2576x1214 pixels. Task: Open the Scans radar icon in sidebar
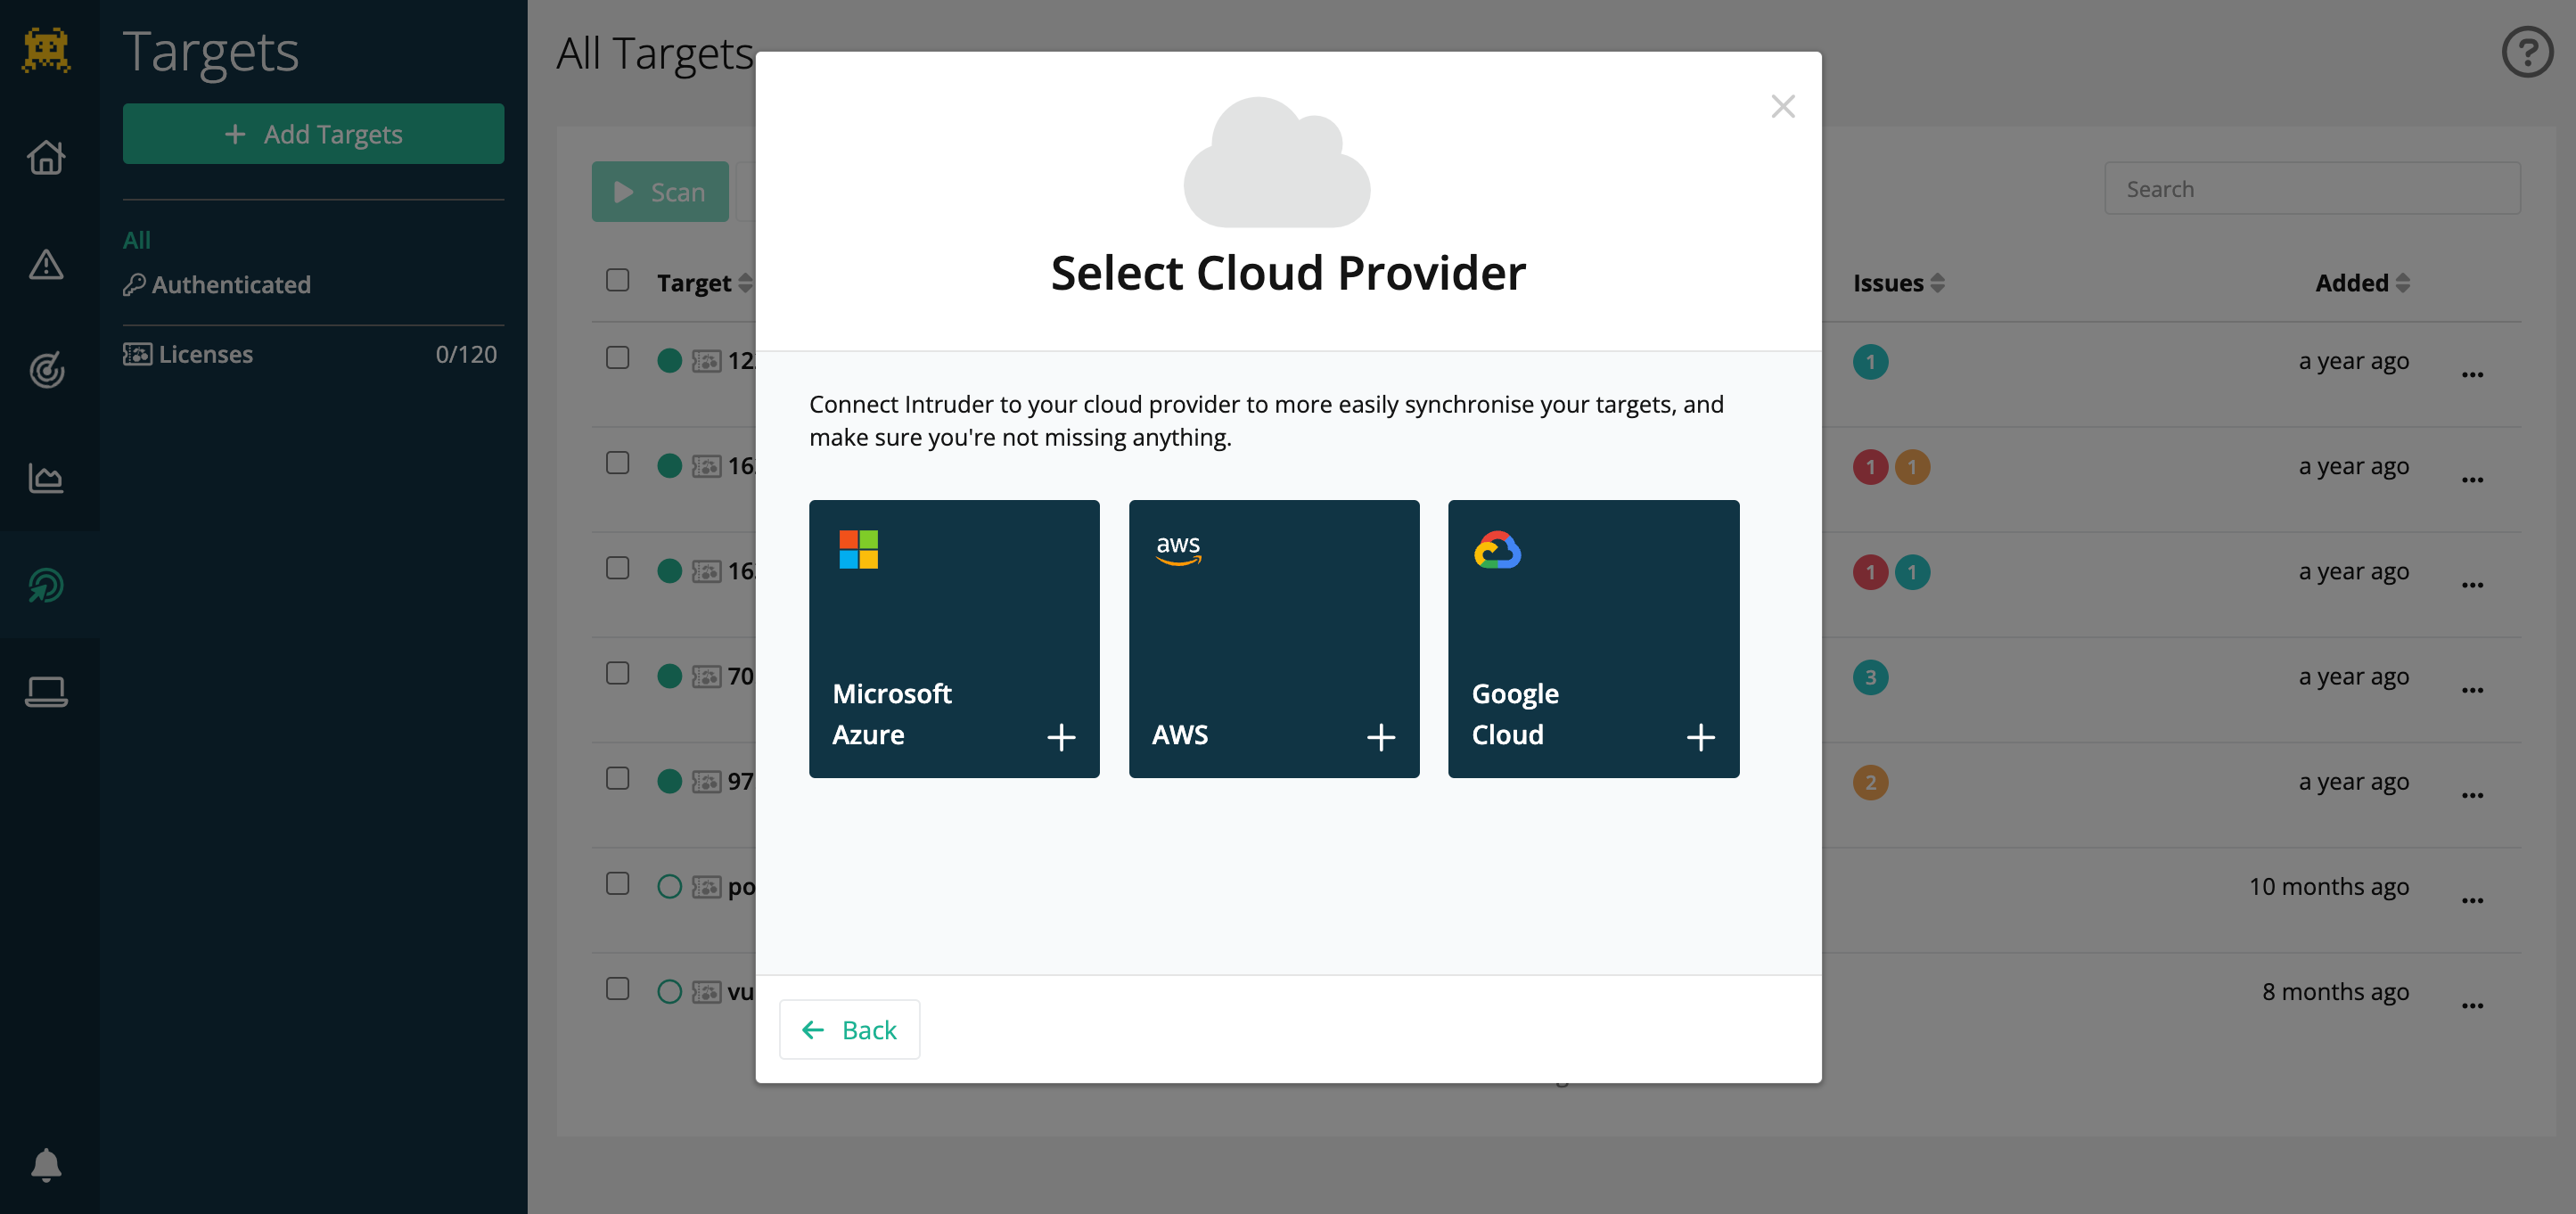(x=46, y=371)
